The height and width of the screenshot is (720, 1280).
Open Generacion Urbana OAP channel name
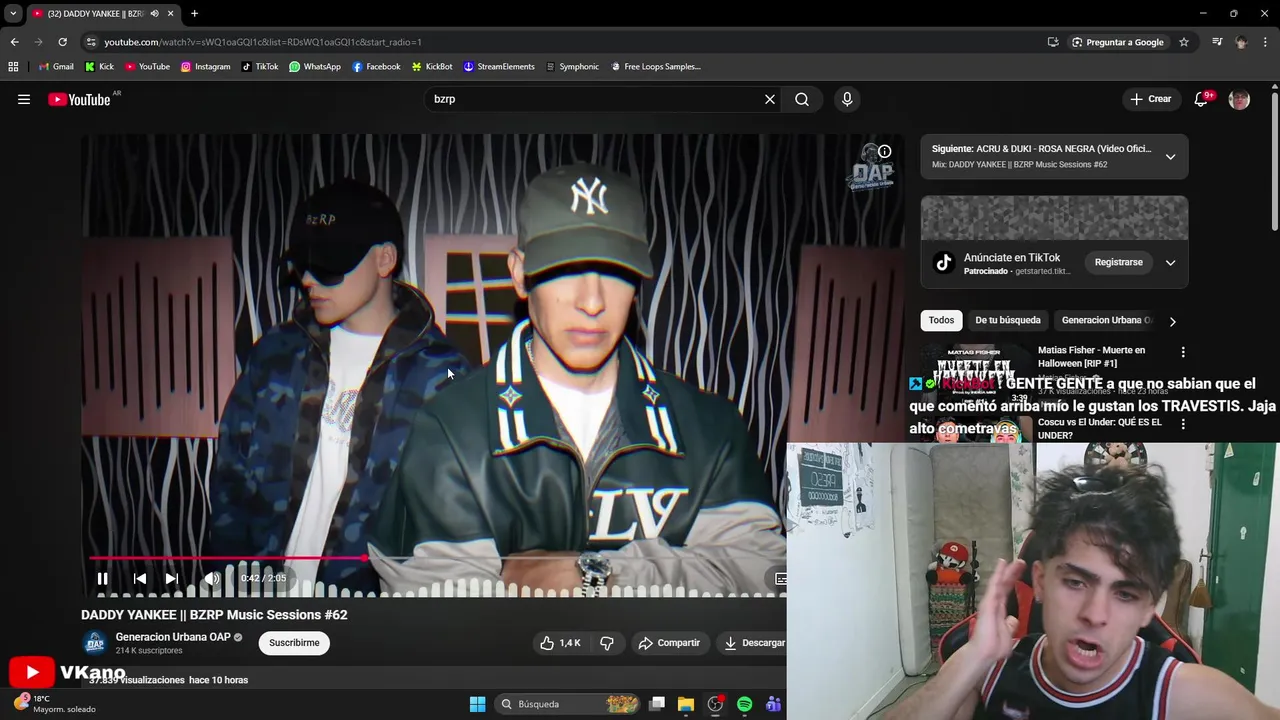click(x=173, y=637)
